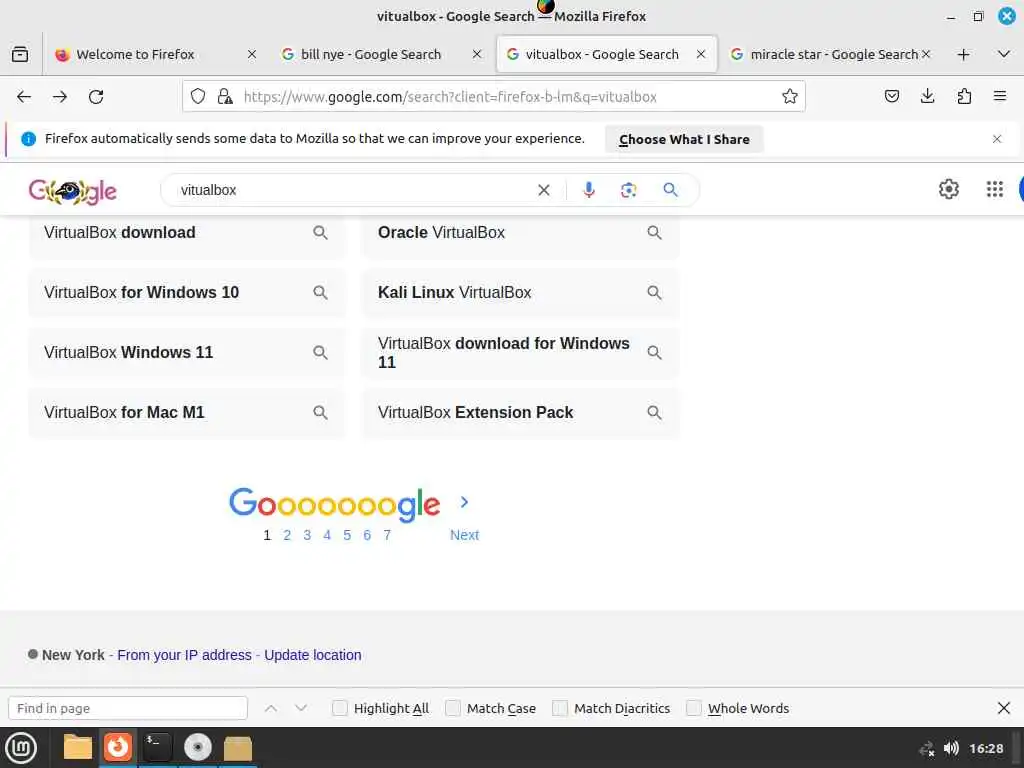Enable Whole Words checkbox

(694, 708)
